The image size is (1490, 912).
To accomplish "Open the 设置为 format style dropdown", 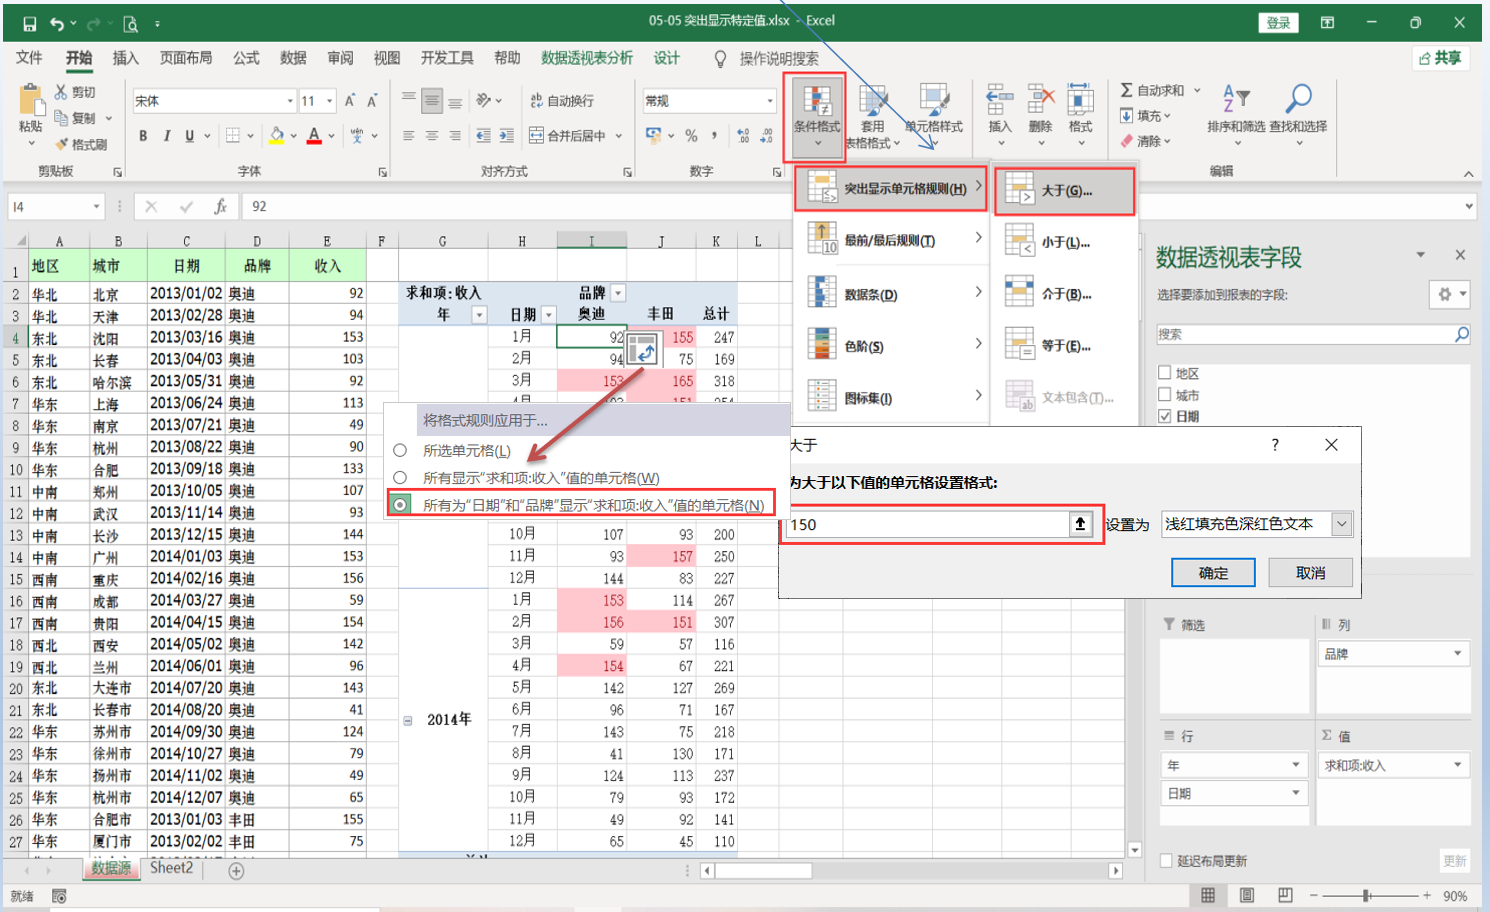I will point(1342,524).
